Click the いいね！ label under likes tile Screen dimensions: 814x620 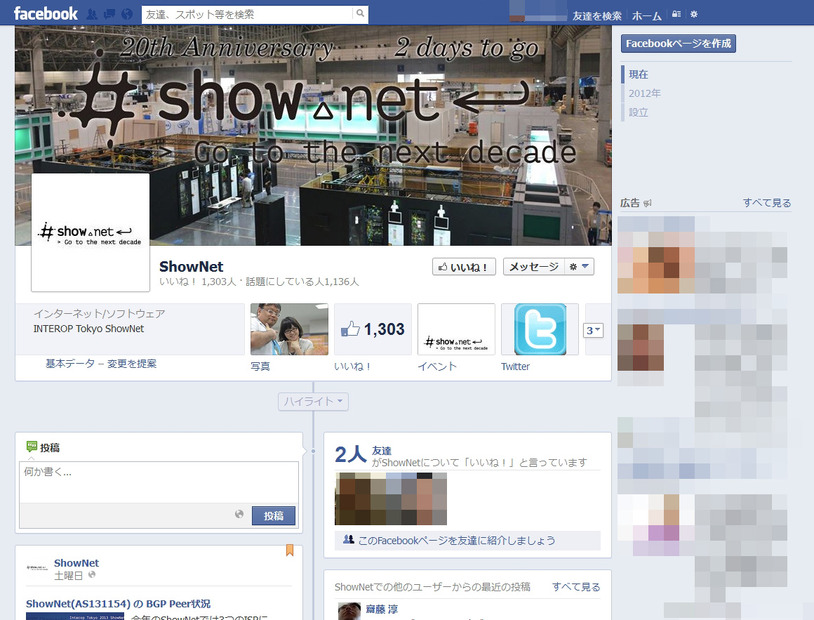pyautogui.click(x=352, y=367)
